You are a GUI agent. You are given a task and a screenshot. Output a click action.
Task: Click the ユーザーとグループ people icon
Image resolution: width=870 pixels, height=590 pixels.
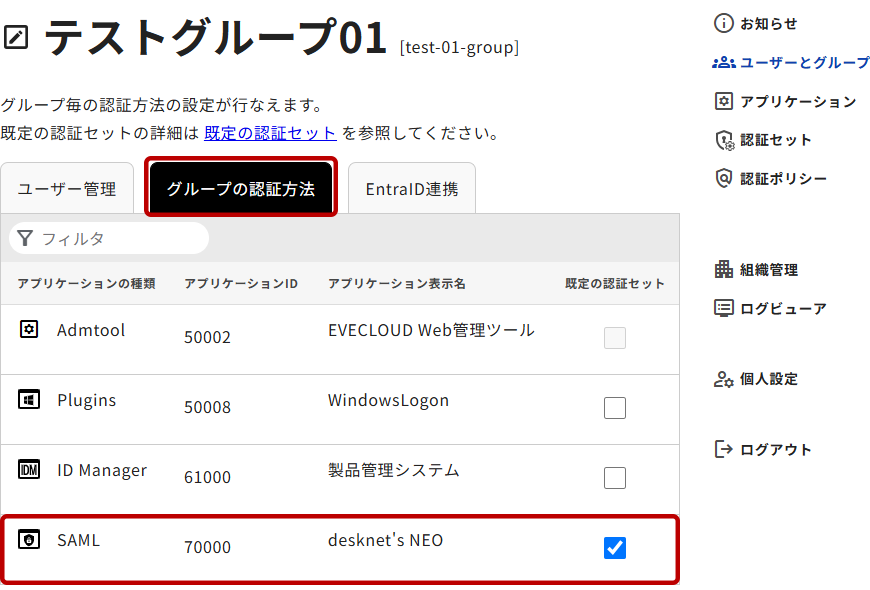724,62
